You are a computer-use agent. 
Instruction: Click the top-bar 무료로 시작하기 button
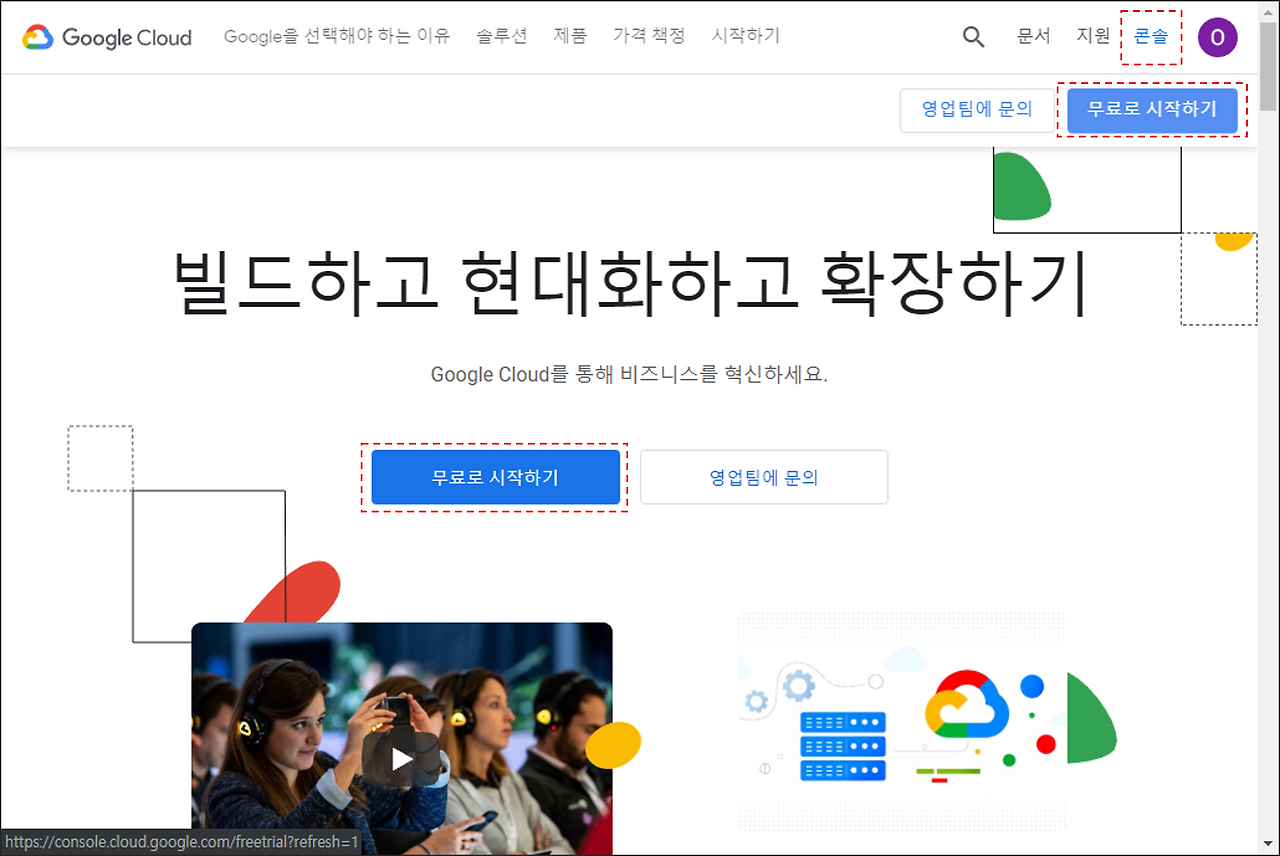1152,110
